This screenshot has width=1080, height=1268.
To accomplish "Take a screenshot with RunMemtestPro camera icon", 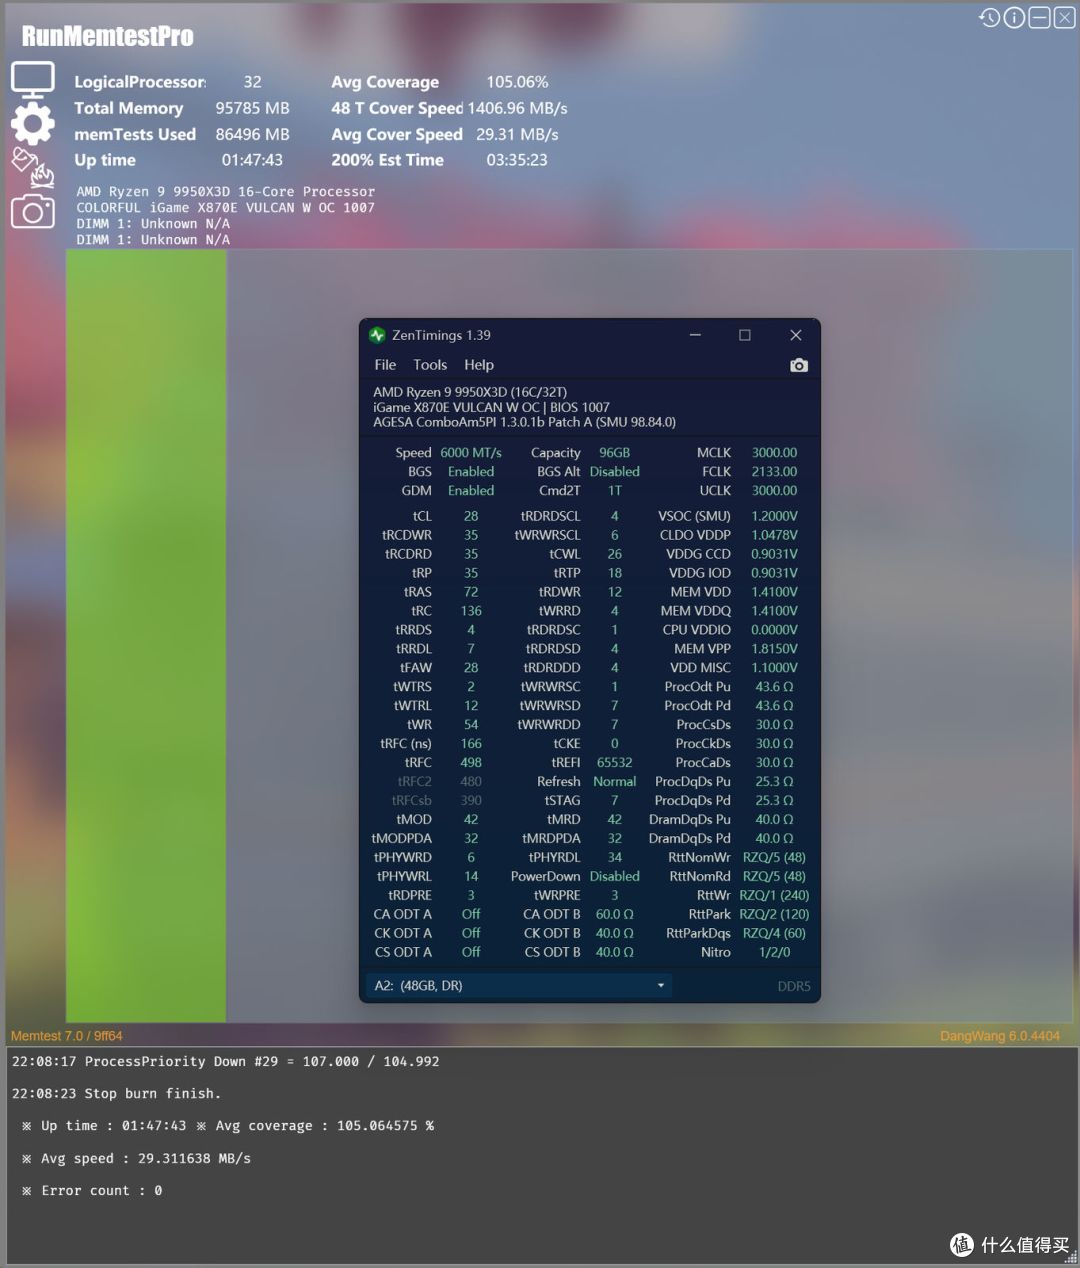I will [x=33, y=210].
